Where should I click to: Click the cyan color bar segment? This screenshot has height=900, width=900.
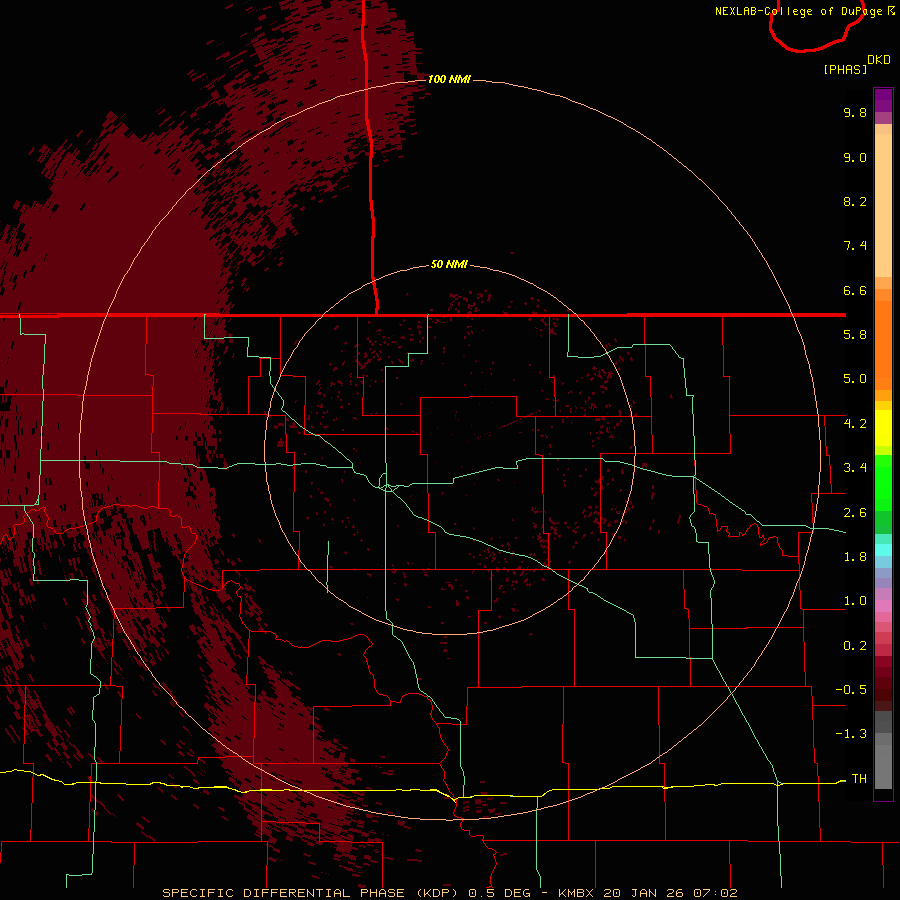coord(883,550)
